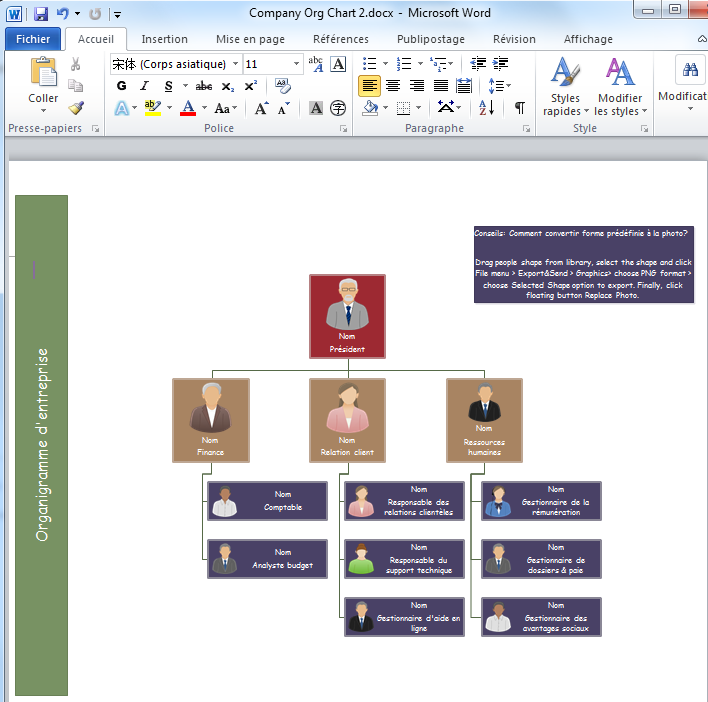This screenshot has height=702, width=708.
Task: Click distributed alignment icon
Action: [x=464, y=86]
